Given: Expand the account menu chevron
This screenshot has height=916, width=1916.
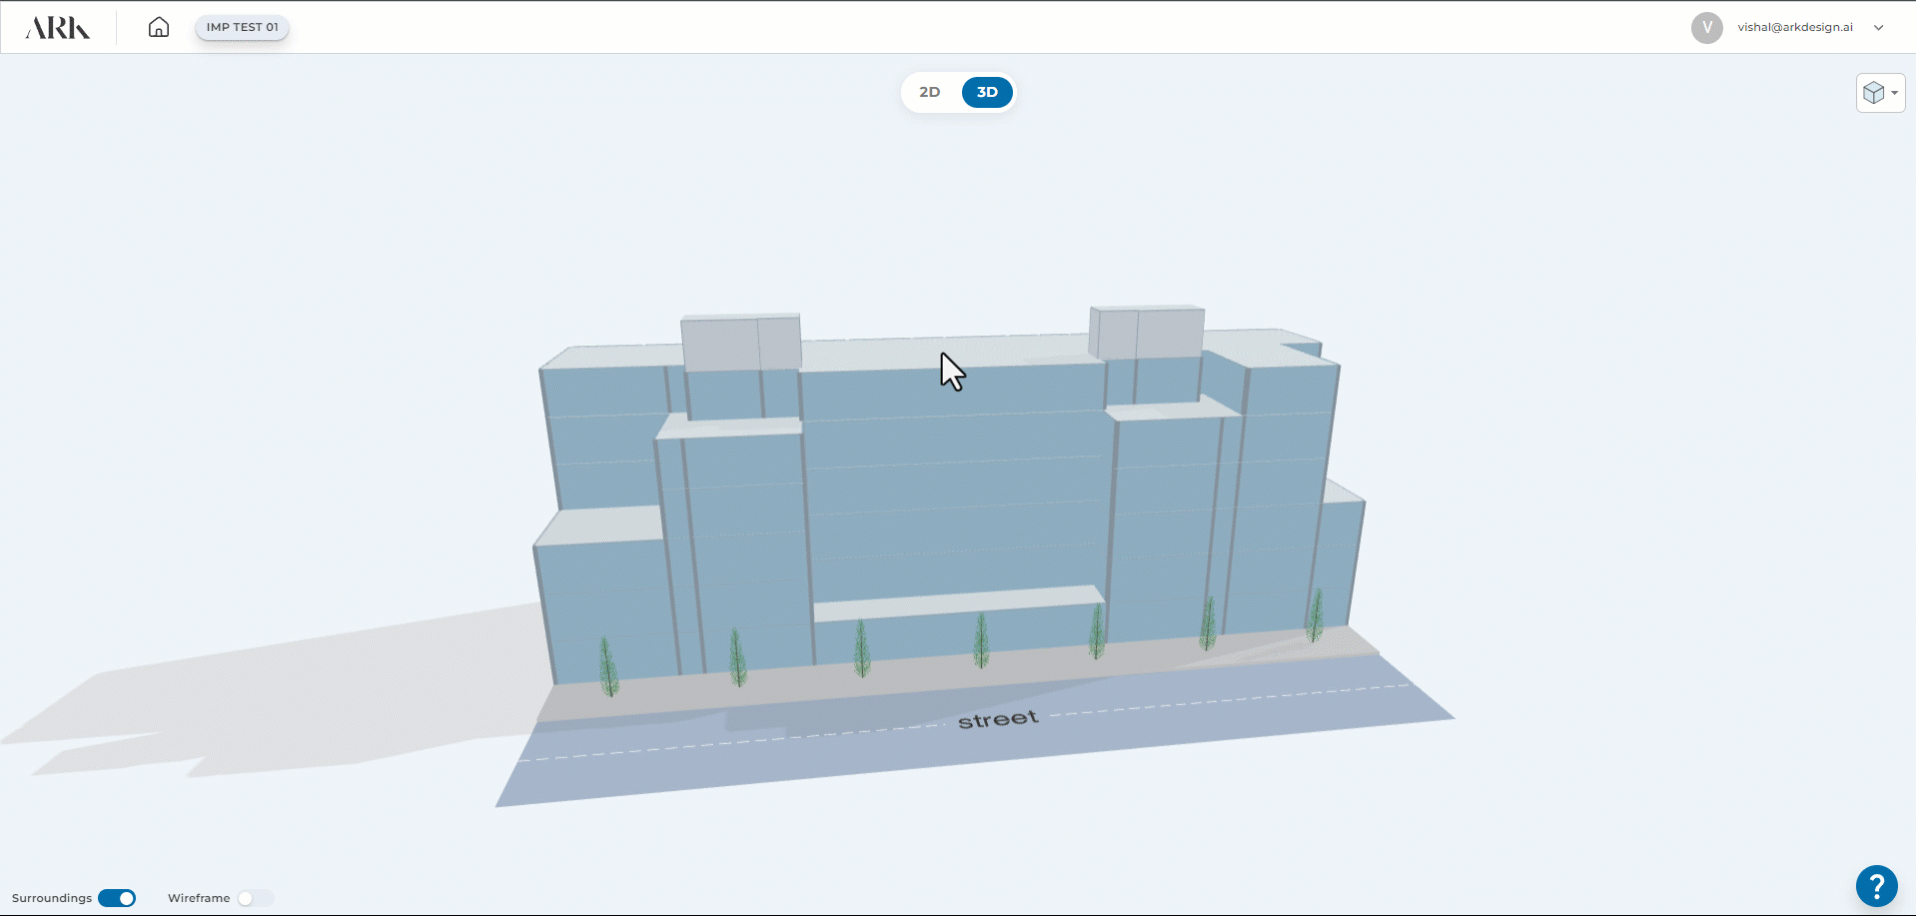Looking at the screenshot, I should (x=1879, y=28).
